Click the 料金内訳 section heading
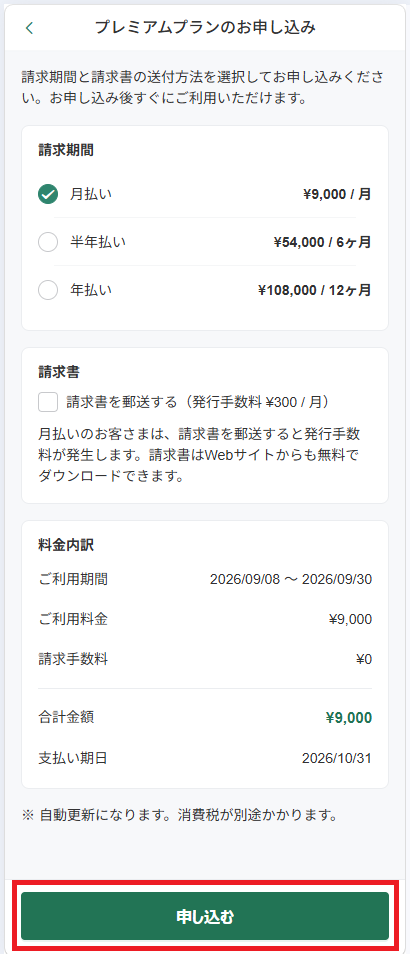This screenshot has width=410, height=954. pos(66,545)
